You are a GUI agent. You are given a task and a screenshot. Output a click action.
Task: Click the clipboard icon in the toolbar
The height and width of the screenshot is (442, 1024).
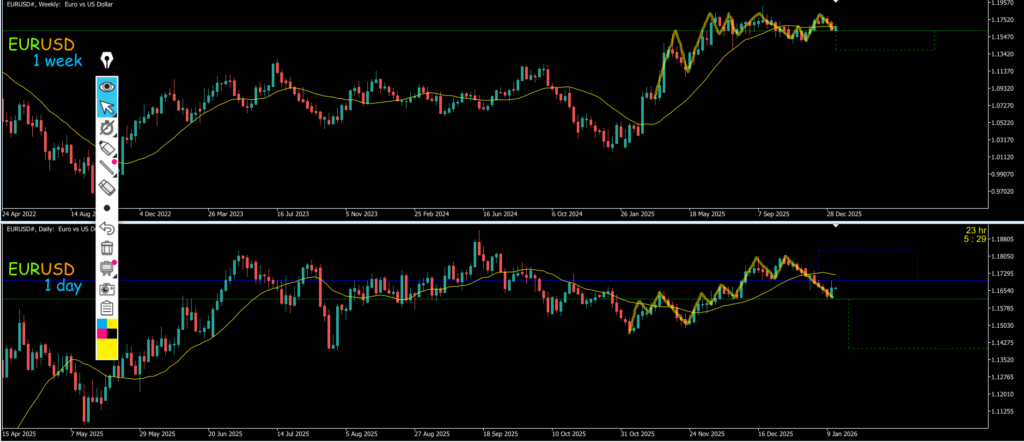coord(107,307)
